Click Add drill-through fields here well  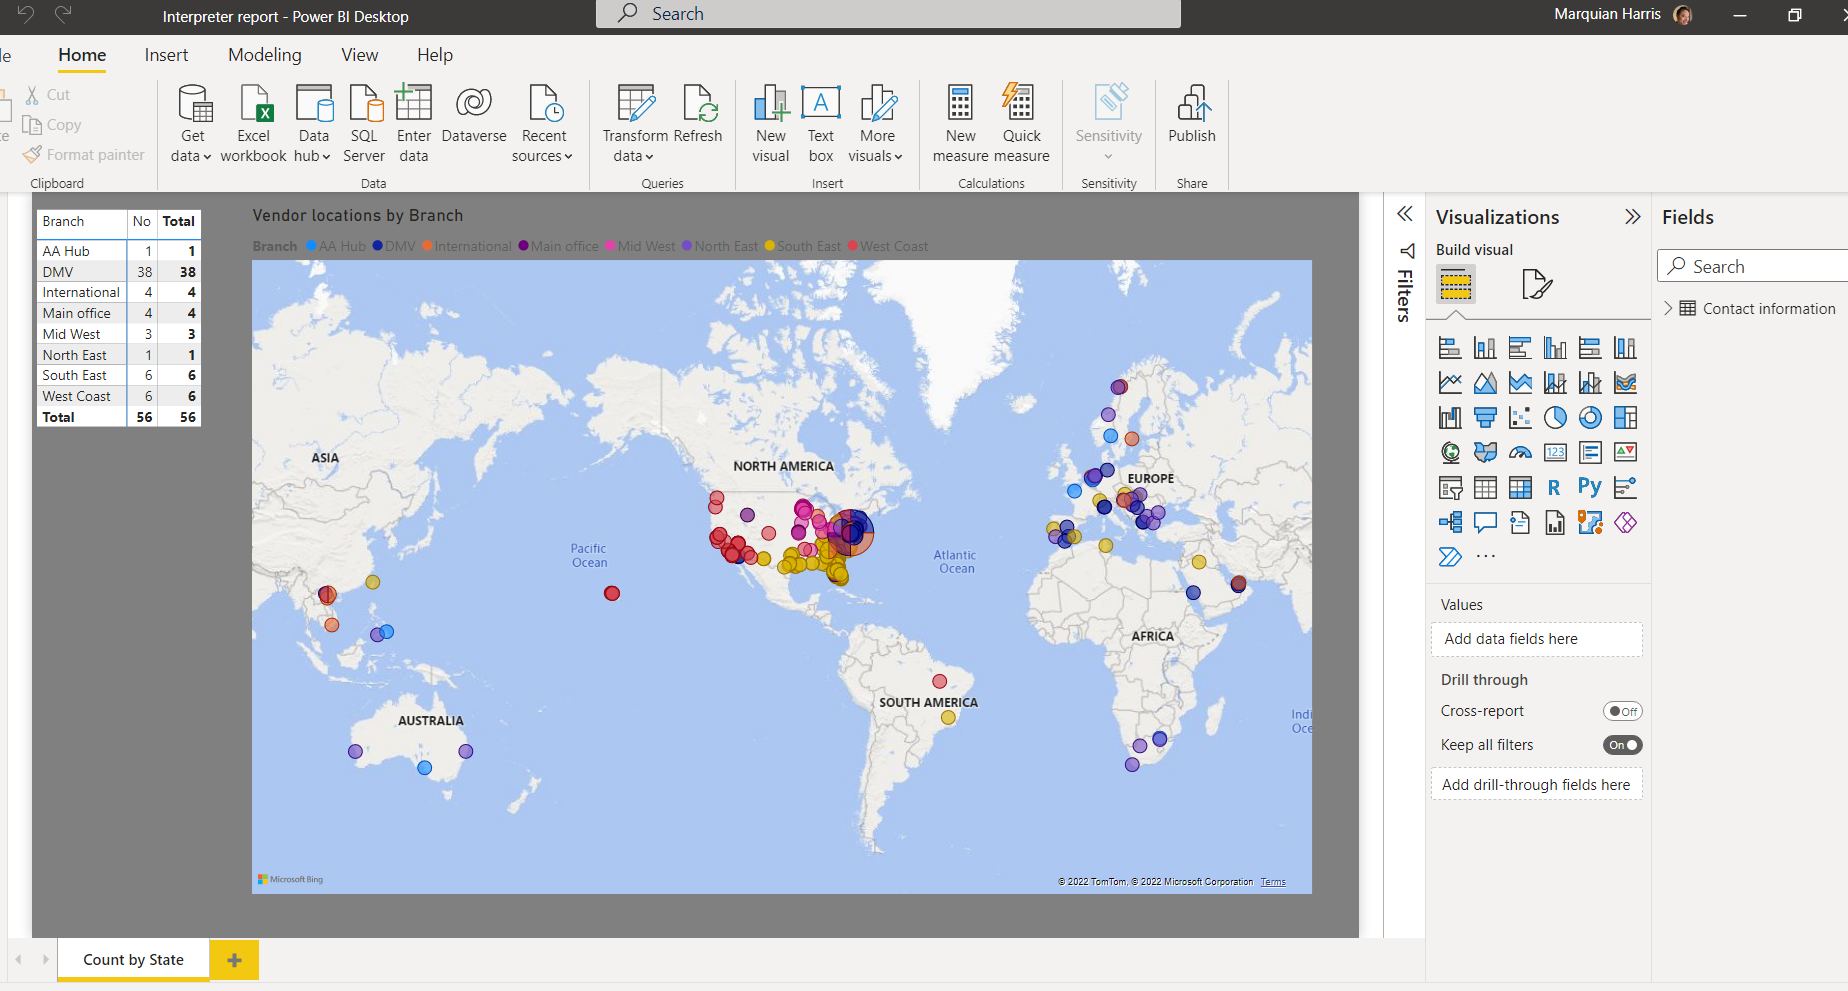pos(1537,785)
